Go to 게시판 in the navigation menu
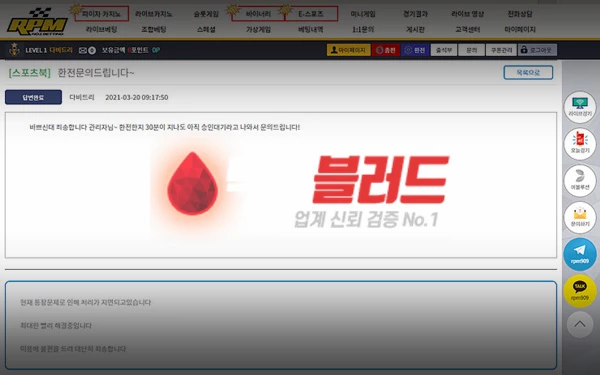This screenshot has height=375, width=600. point(416,29)
